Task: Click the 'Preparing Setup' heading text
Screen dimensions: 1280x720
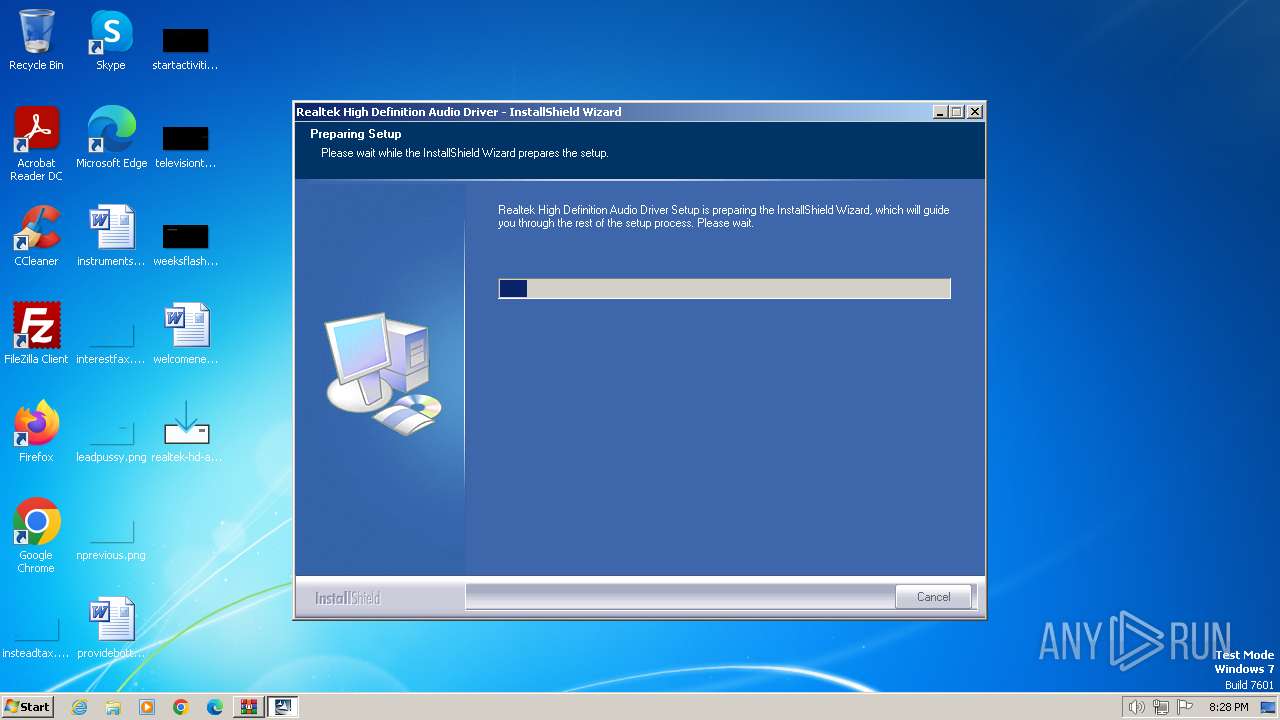Action: 355,134
